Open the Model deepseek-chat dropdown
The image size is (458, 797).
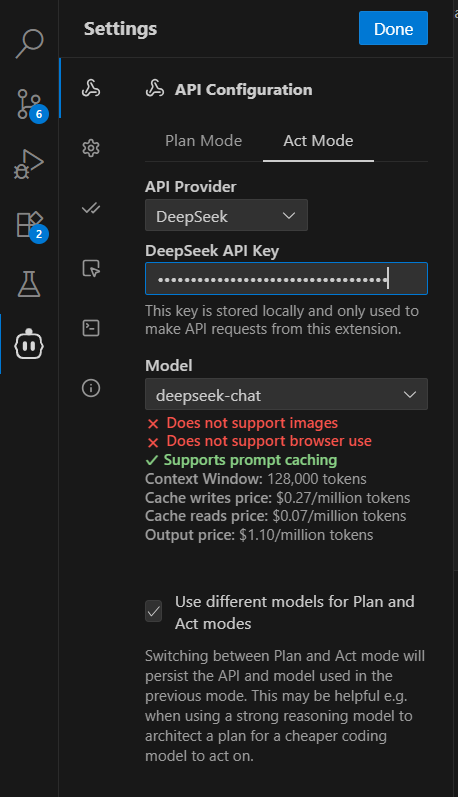click(286, 394)
